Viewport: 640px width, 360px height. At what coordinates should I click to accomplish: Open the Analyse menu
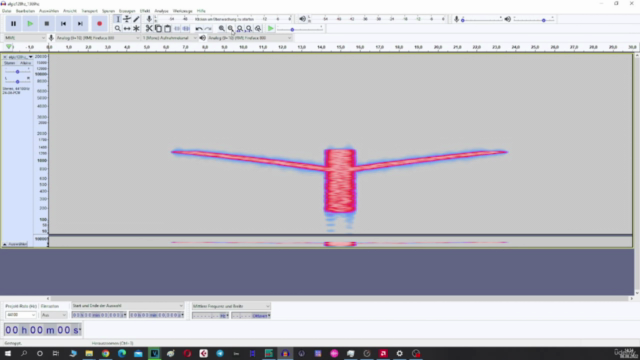pyautogui.click(x=161, y=11)
